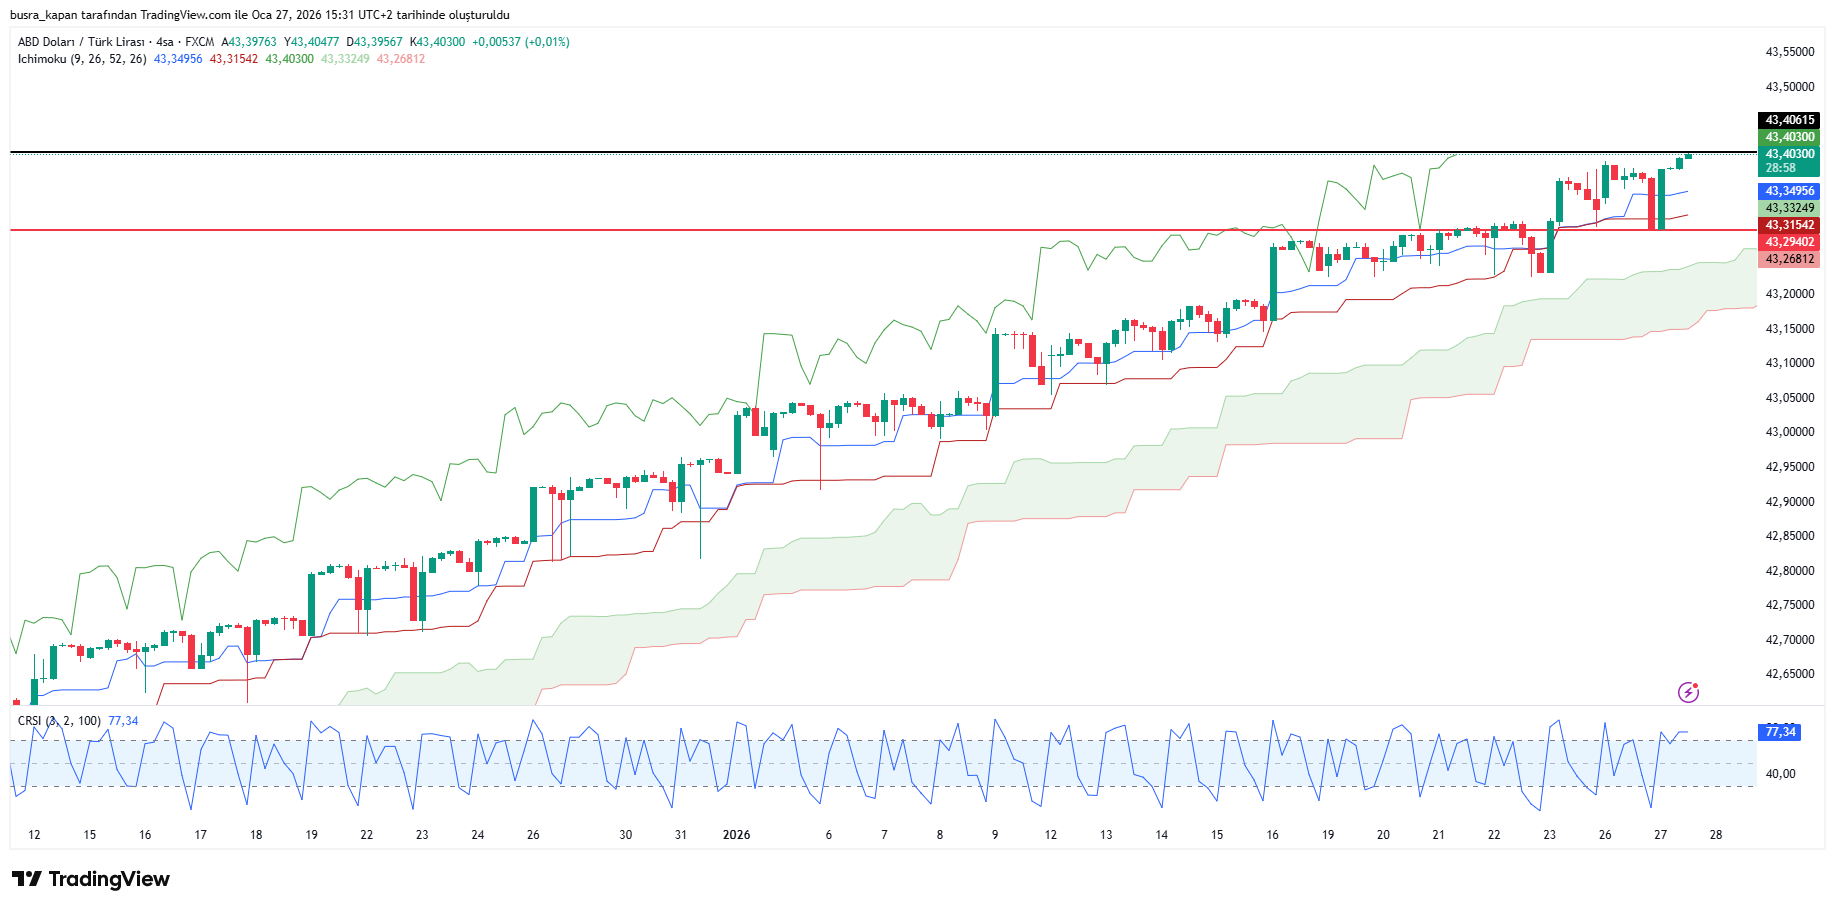Click the countdown timer 28:58 price label
The width and height of the screenshot is (1835, 909).
click(1781, 168)
